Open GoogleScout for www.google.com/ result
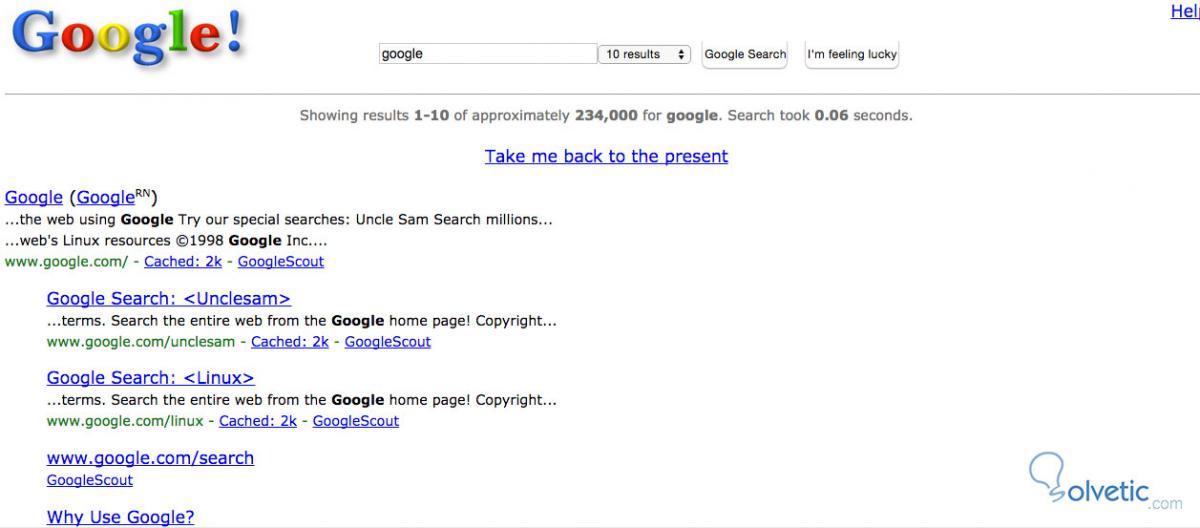The image size is (1200, 528). (281, 262)
